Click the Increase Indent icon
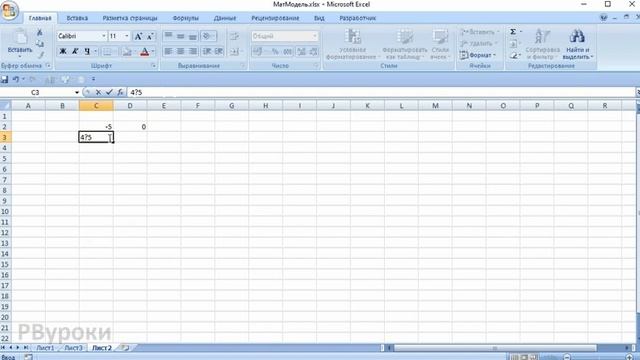The width and height of the screenshot is (640, 360). (219, 51)
